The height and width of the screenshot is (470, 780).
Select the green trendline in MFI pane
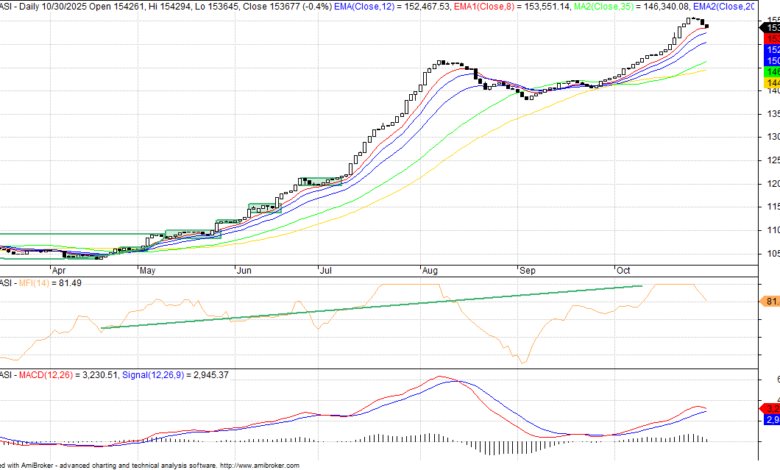coord(370,307)
